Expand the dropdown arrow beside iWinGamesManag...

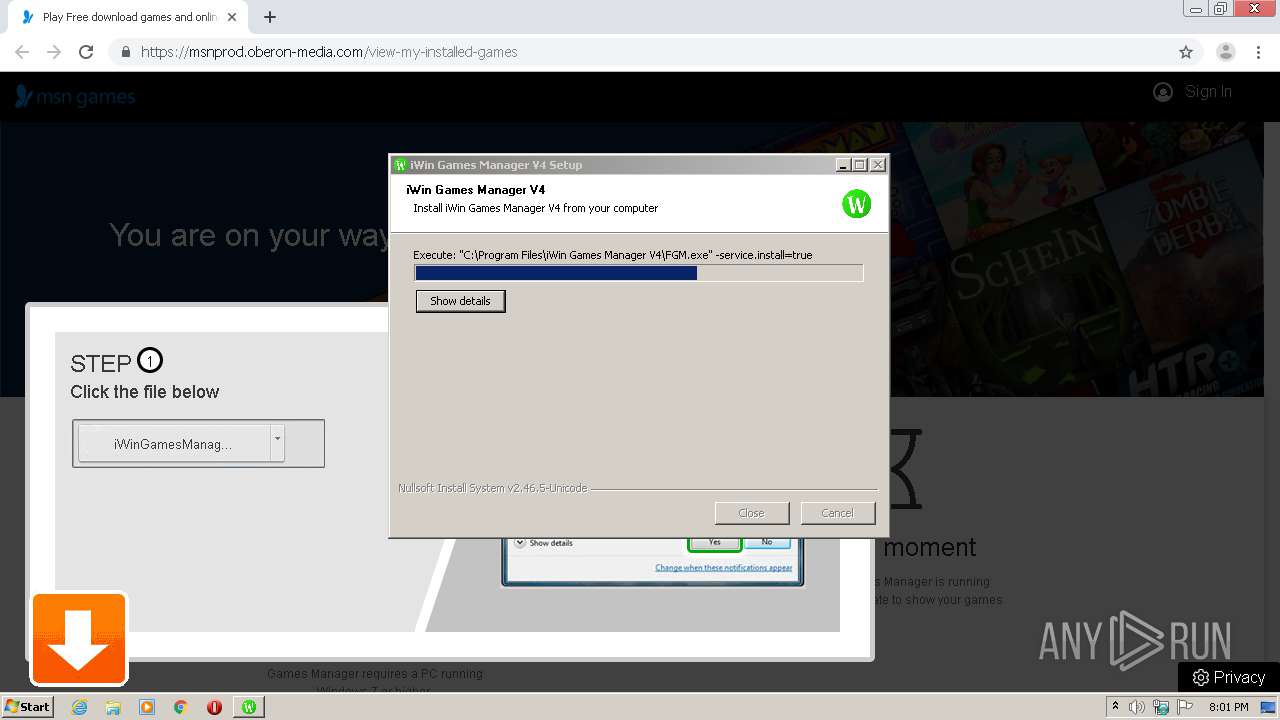tap(278, 444)
